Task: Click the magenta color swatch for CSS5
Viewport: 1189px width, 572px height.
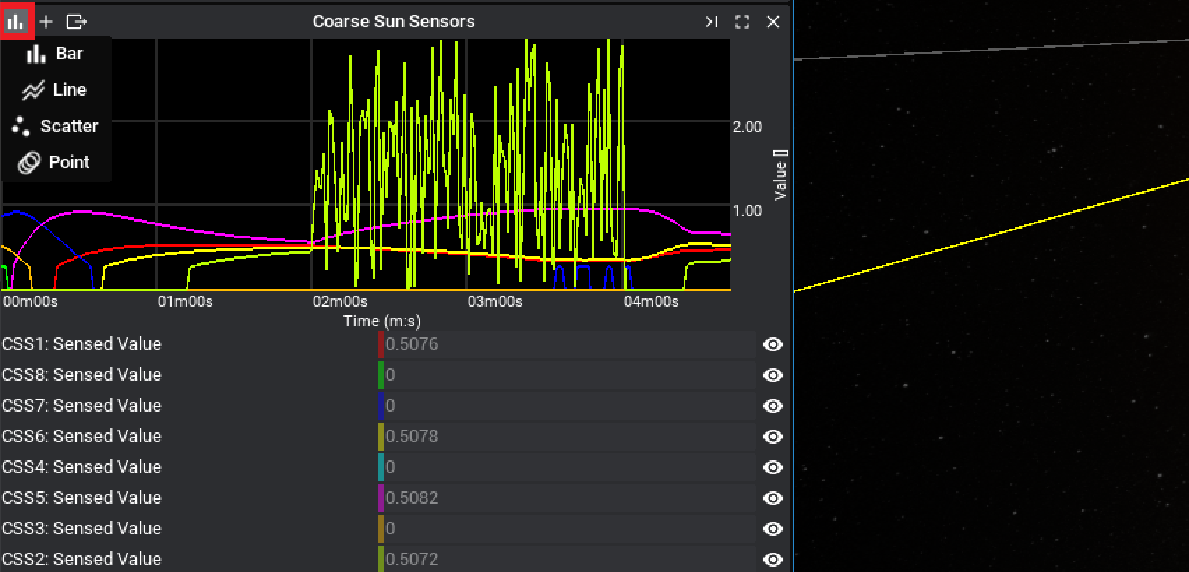Action: (x=381, y=498)
